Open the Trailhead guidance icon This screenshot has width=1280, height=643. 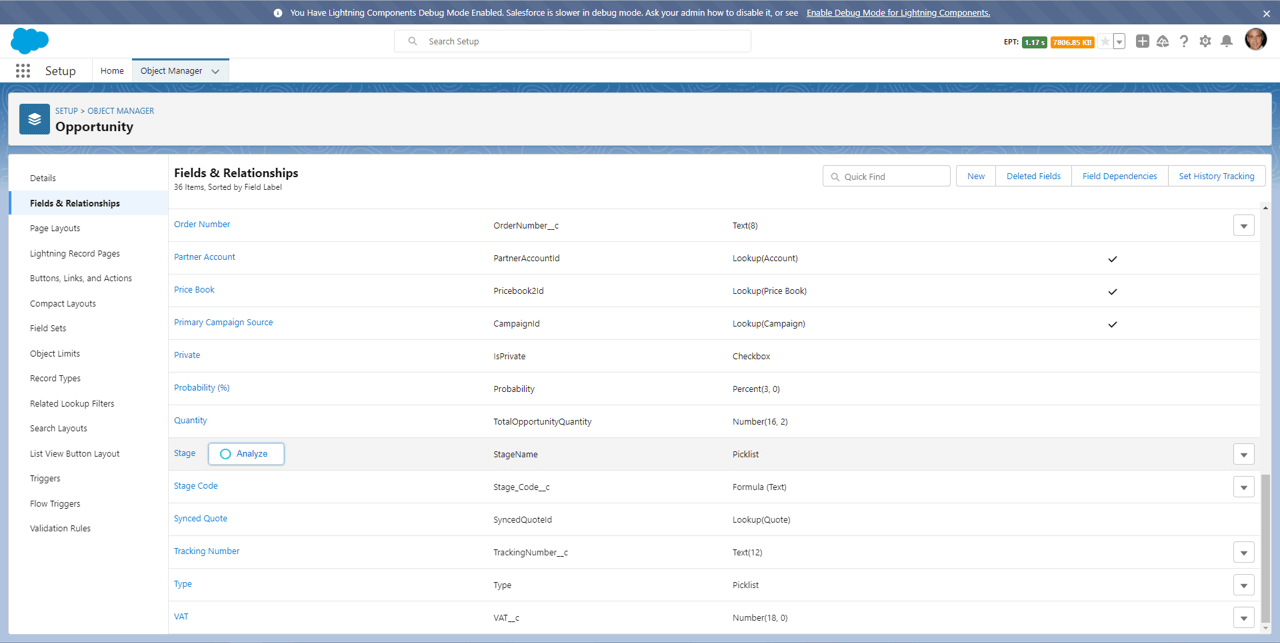pyautogui.click(x=1162, y=41)
